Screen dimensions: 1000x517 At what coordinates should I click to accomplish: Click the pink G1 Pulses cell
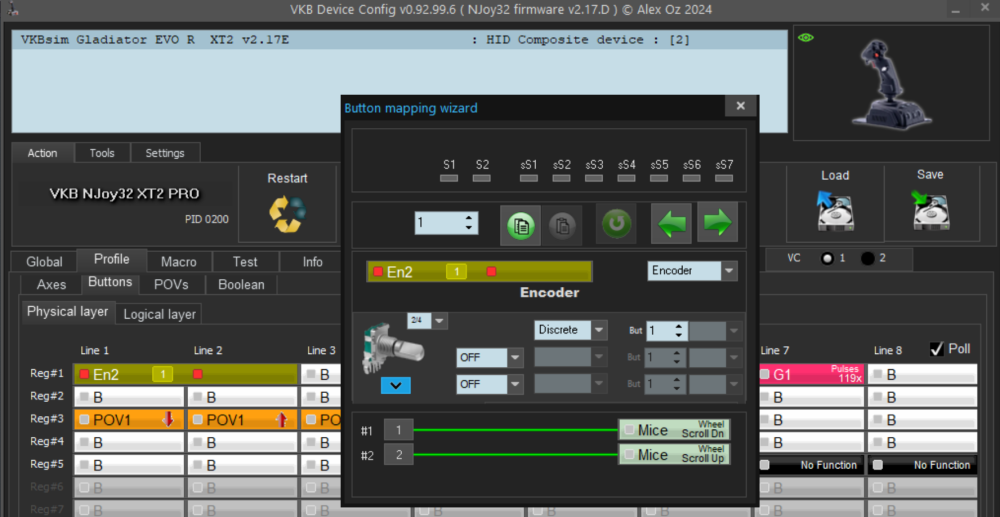pos(810,374)
